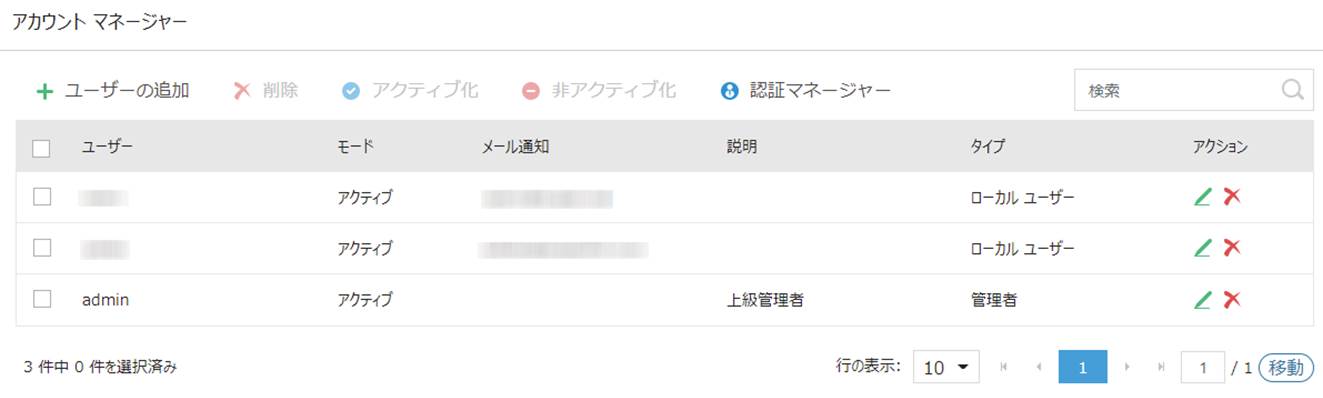Viewport: 1323px width, 398px height.
Task: Check the second user's row checkbox
Action: click(x=42, y=248)
